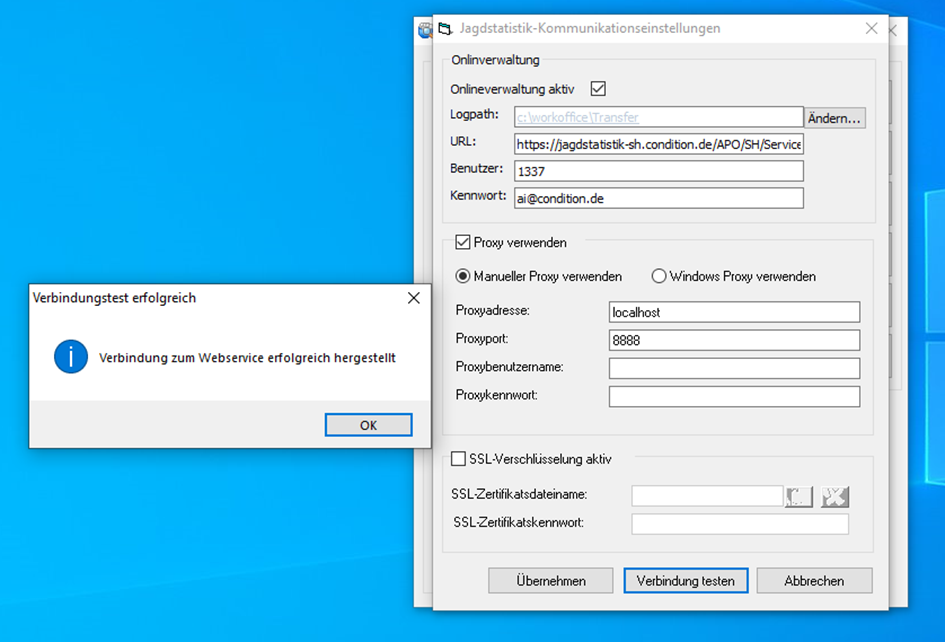945x642 pixels.
Task: Click the Verbindung testen button
Action: tap(685, 581)
